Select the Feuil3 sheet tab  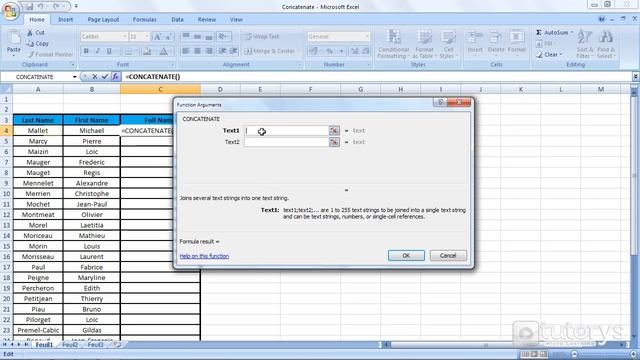95,345
